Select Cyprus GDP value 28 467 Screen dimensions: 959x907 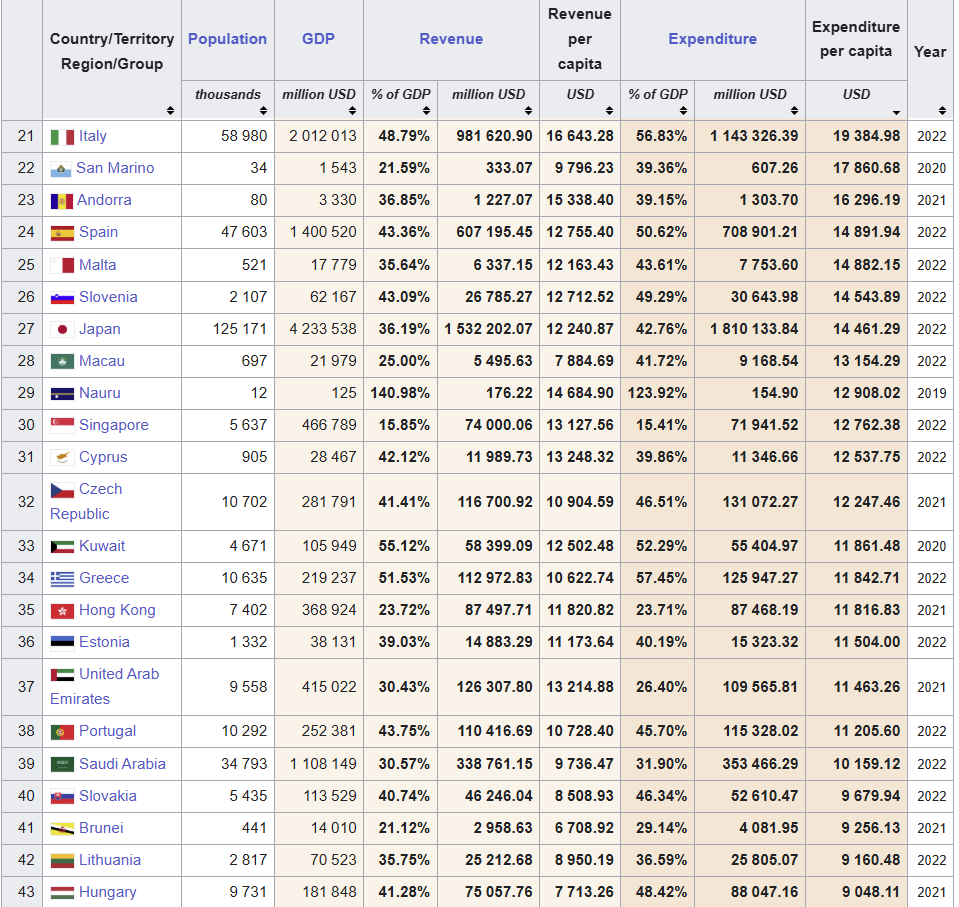333,457
